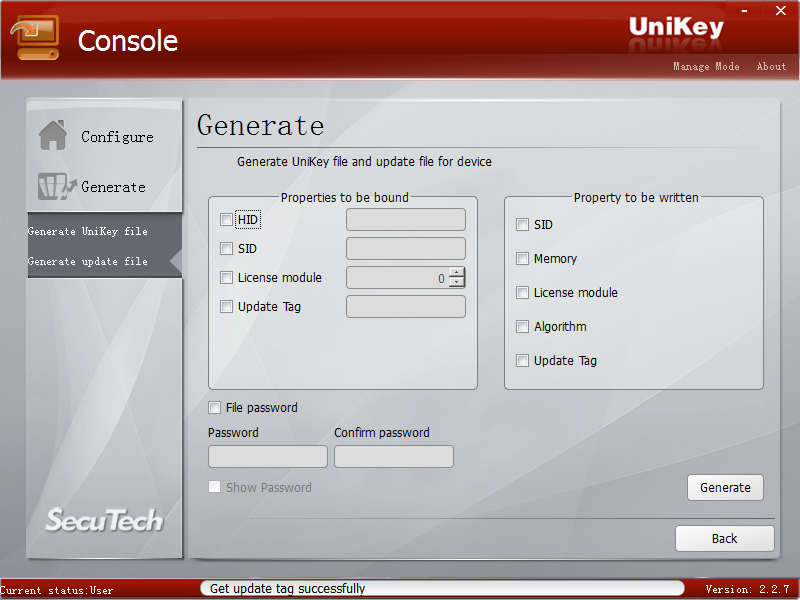Check SID under Property to be written
Image resolution: width=800 pixels, height=600 pixels.
pos(522,224)
